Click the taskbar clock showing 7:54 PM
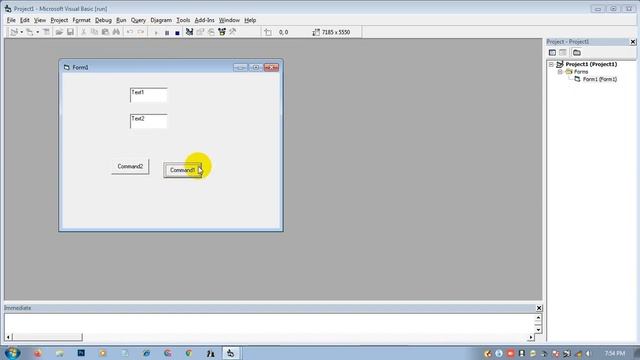Screen dimensions: 640x360 (x=615, y=353)
